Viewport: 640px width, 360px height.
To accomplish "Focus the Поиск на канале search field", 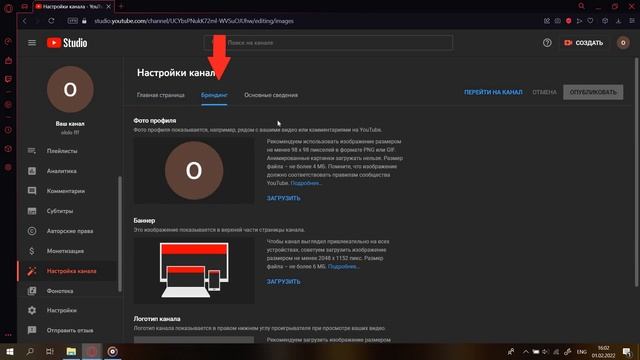I will (328, 42).
